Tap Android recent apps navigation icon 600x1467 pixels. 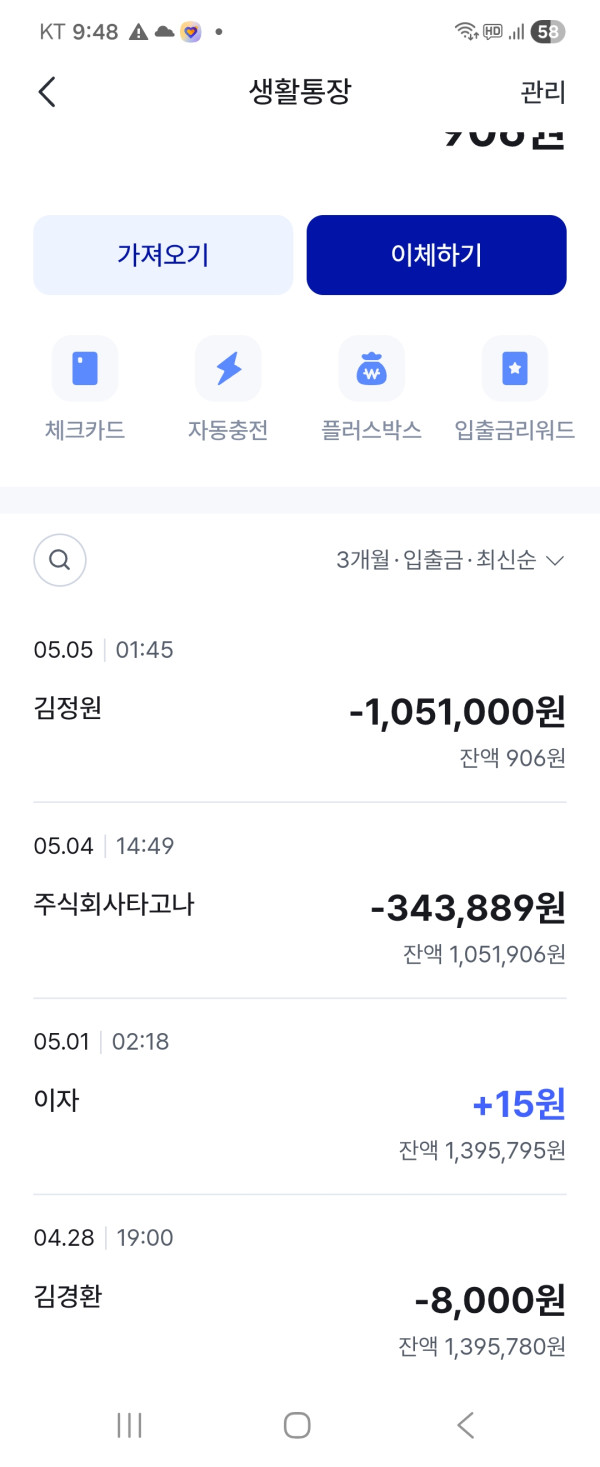coord(129,1425)
